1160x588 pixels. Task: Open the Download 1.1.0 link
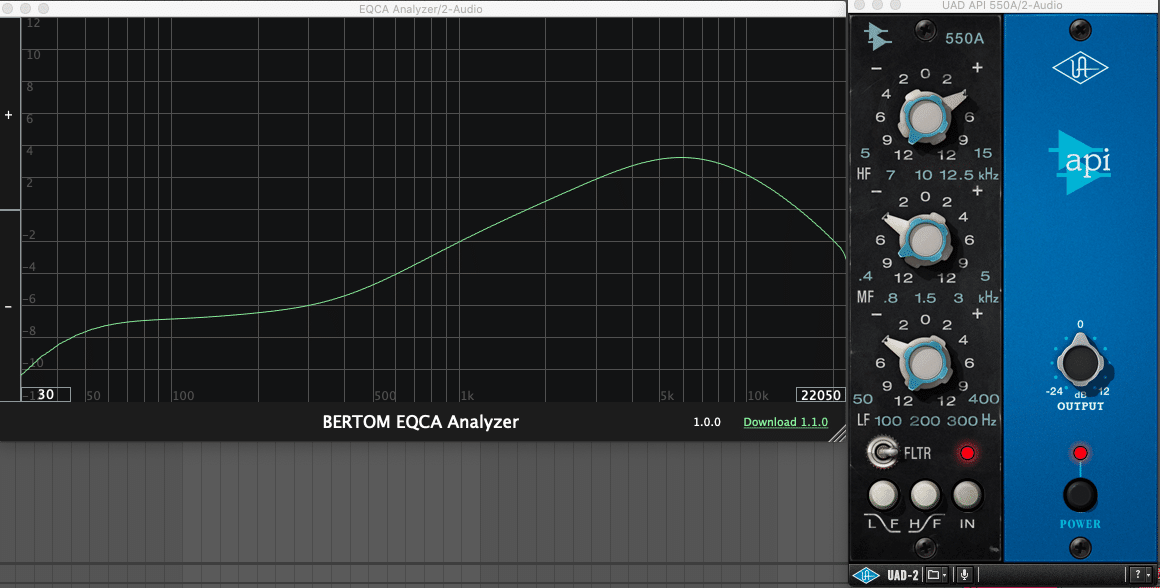(x=786, y=422)
